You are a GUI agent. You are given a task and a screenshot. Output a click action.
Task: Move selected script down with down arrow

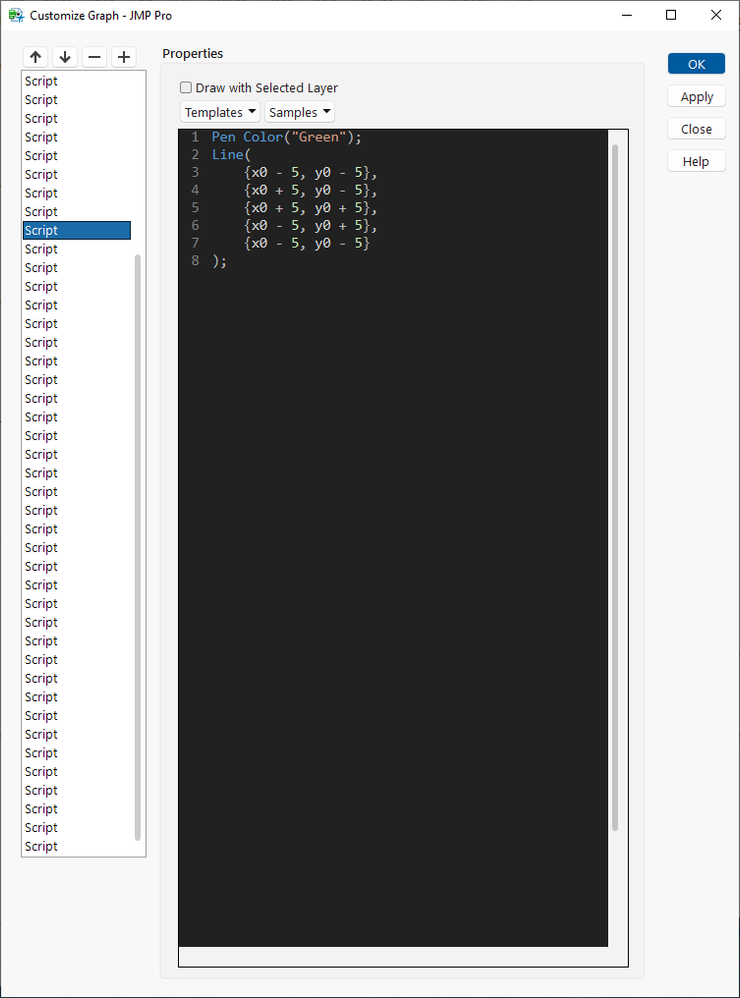[65, 57]
